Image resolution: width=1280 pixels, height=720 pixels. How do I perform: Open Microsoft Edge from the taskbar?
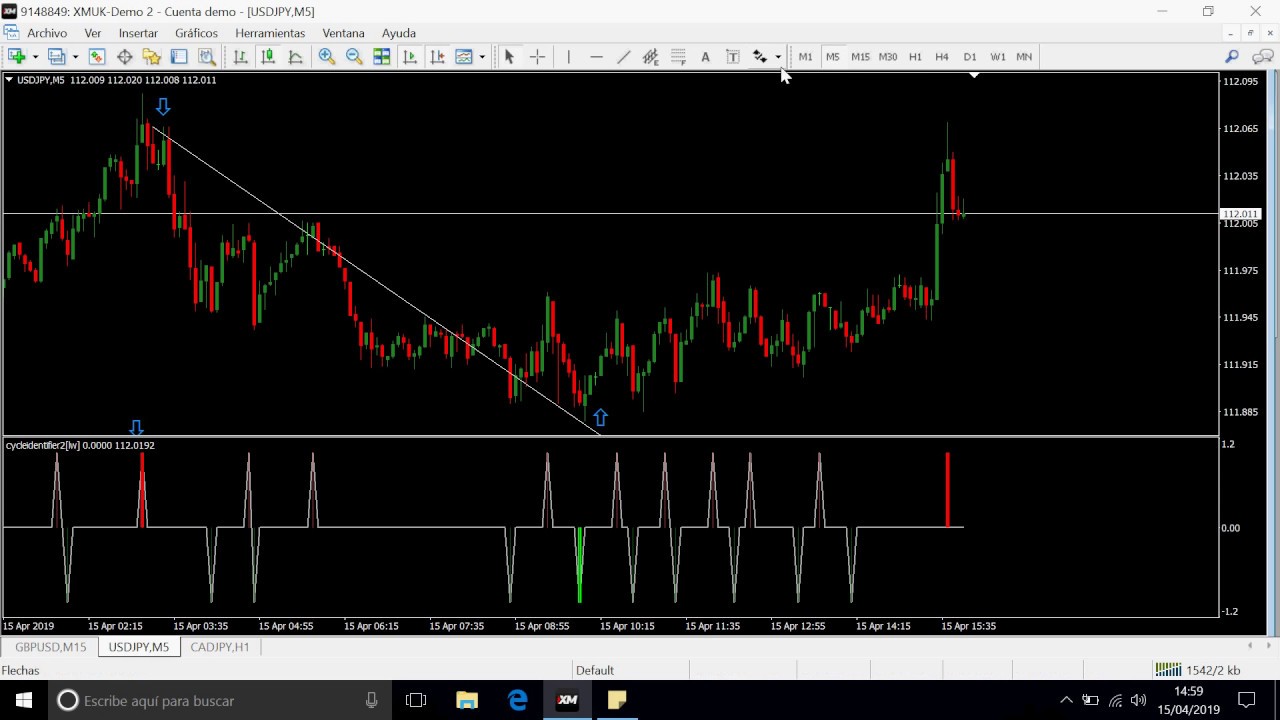click(518, 701)
